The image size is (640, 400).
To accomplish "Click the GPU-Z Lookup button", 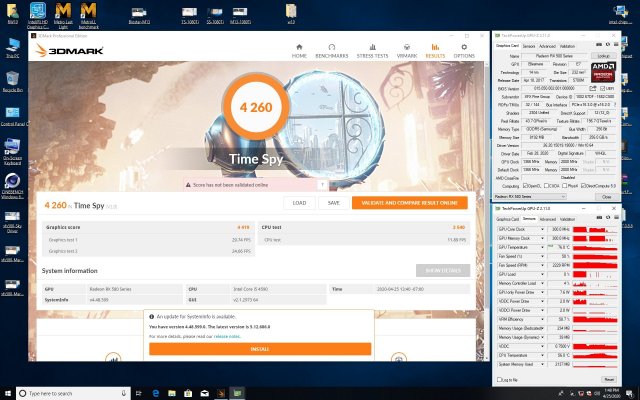I will click(x=604, y=55).
